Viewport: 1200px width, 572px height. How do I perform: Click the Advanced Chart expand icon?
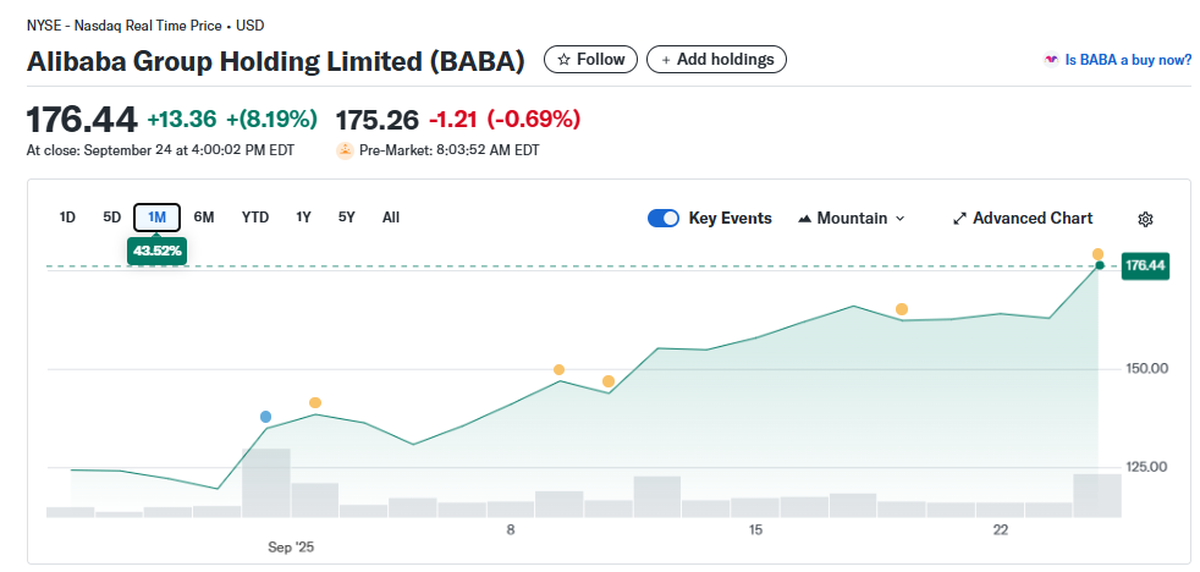tap(959, 219)
